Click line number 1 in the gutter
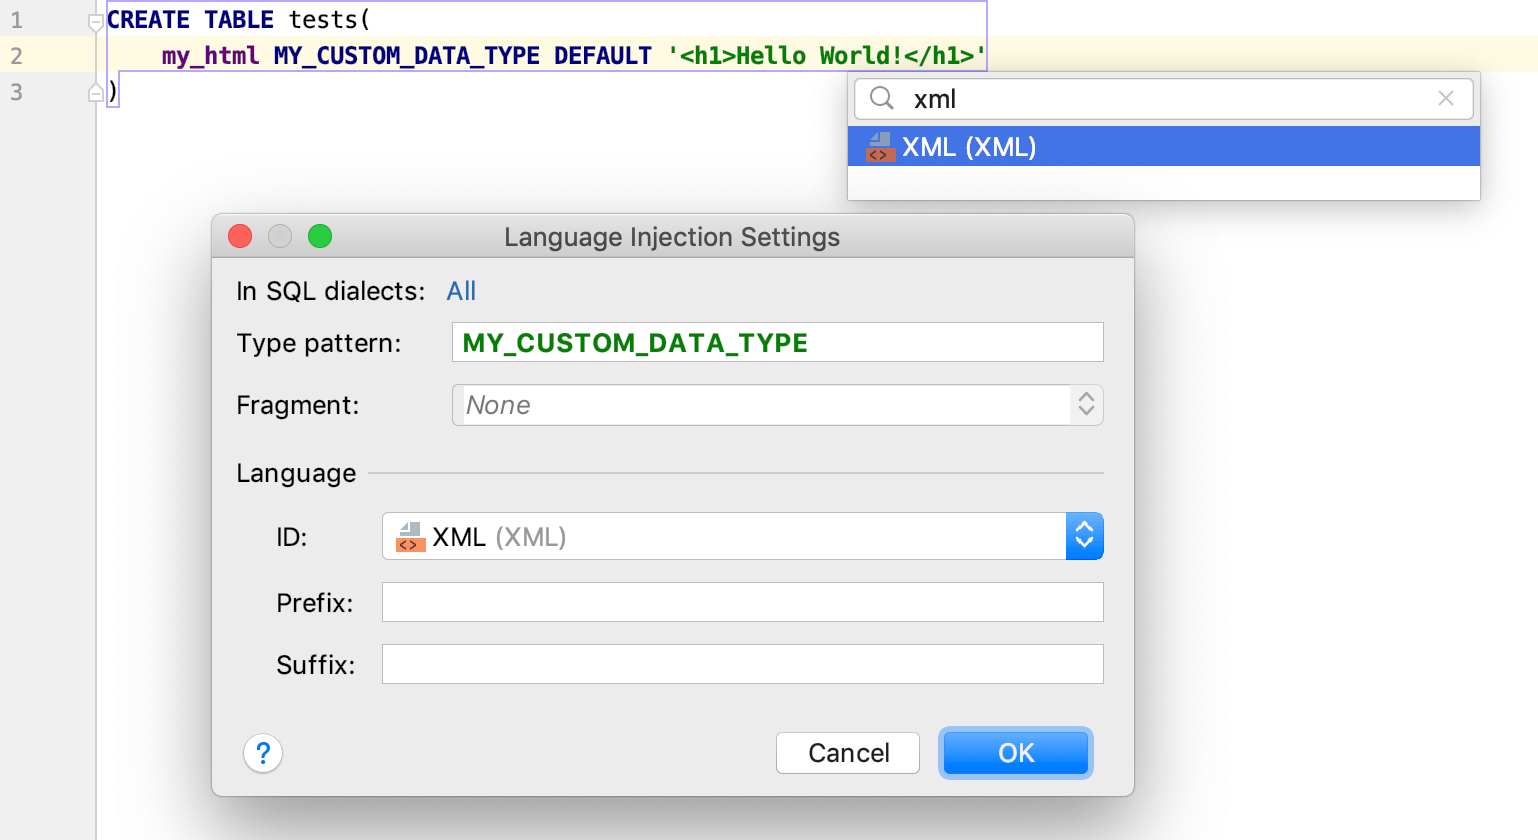1538x840 pixels. (x=16, y=20)
